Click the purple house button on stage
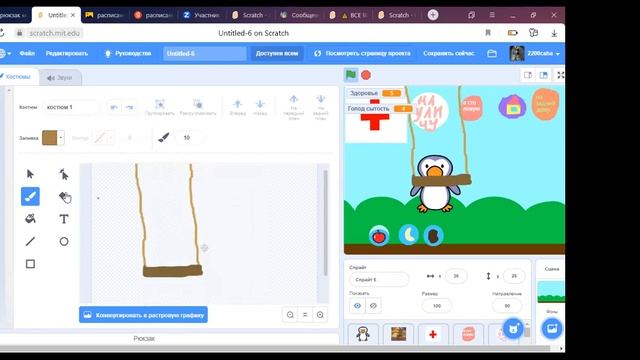The image size is (640, 360). [x=512, y=107]
